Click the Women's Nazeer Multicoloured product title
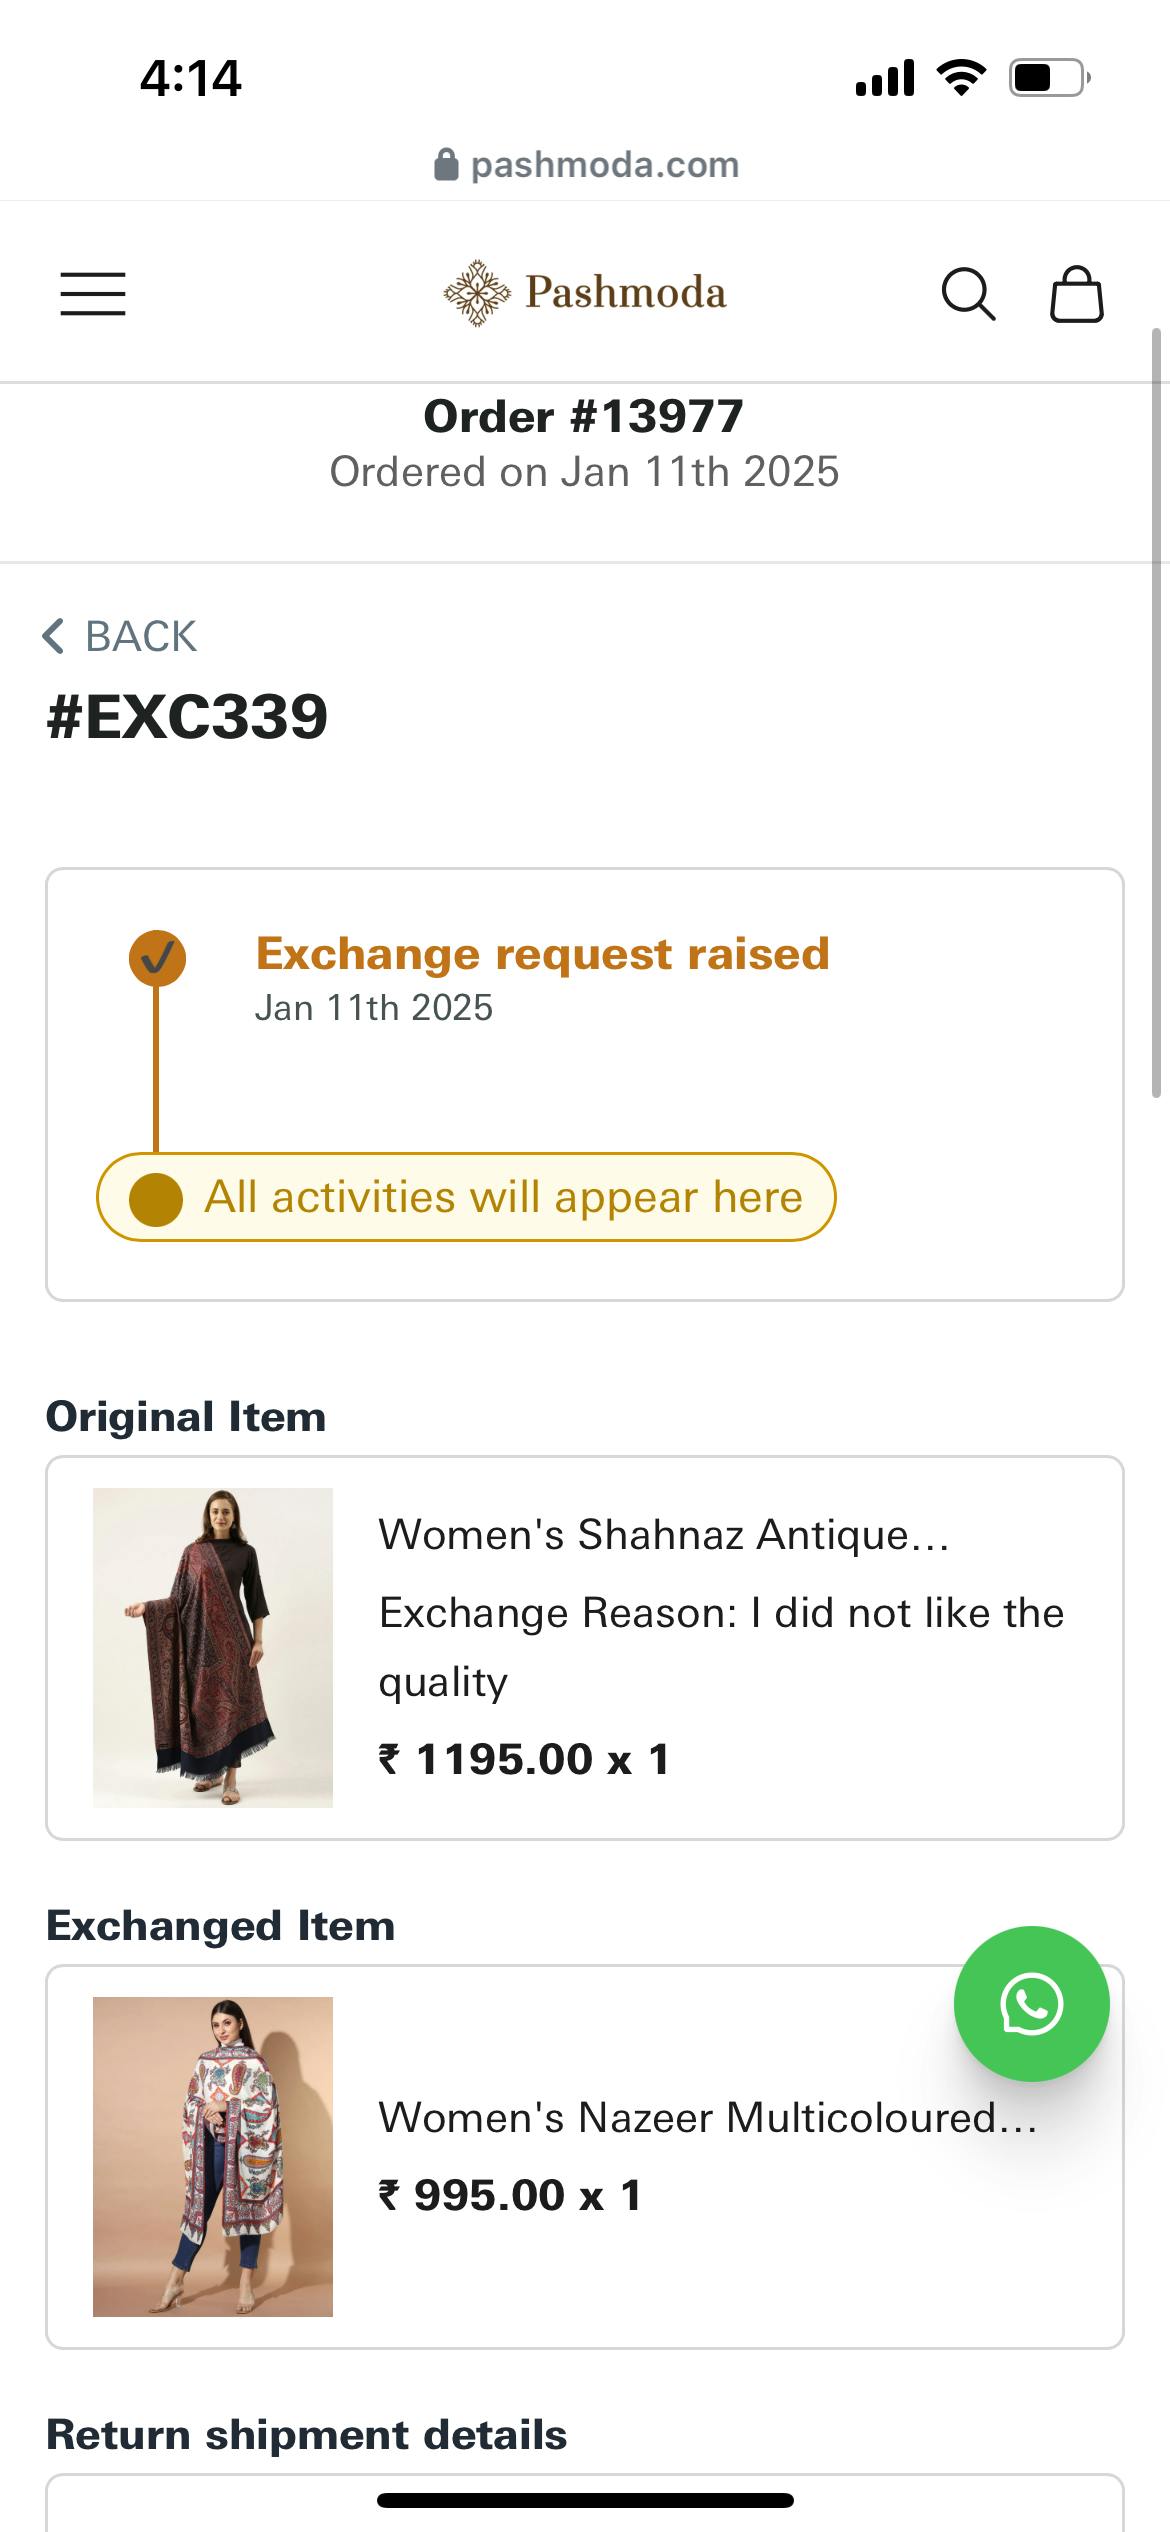 tap(707, 2118)
